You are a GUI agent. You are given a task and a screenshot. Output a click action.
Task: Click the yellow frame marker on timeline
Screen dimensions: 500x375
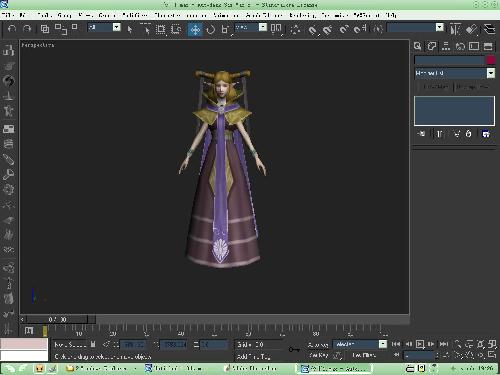click(x=45, y=331)
